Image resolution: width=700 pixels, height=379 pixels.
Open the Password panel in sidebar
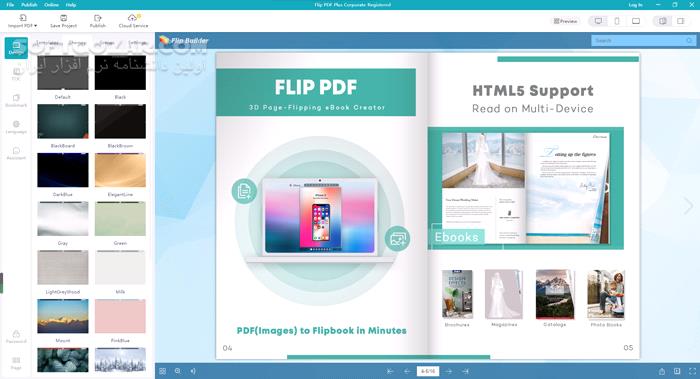pos(16,337)
